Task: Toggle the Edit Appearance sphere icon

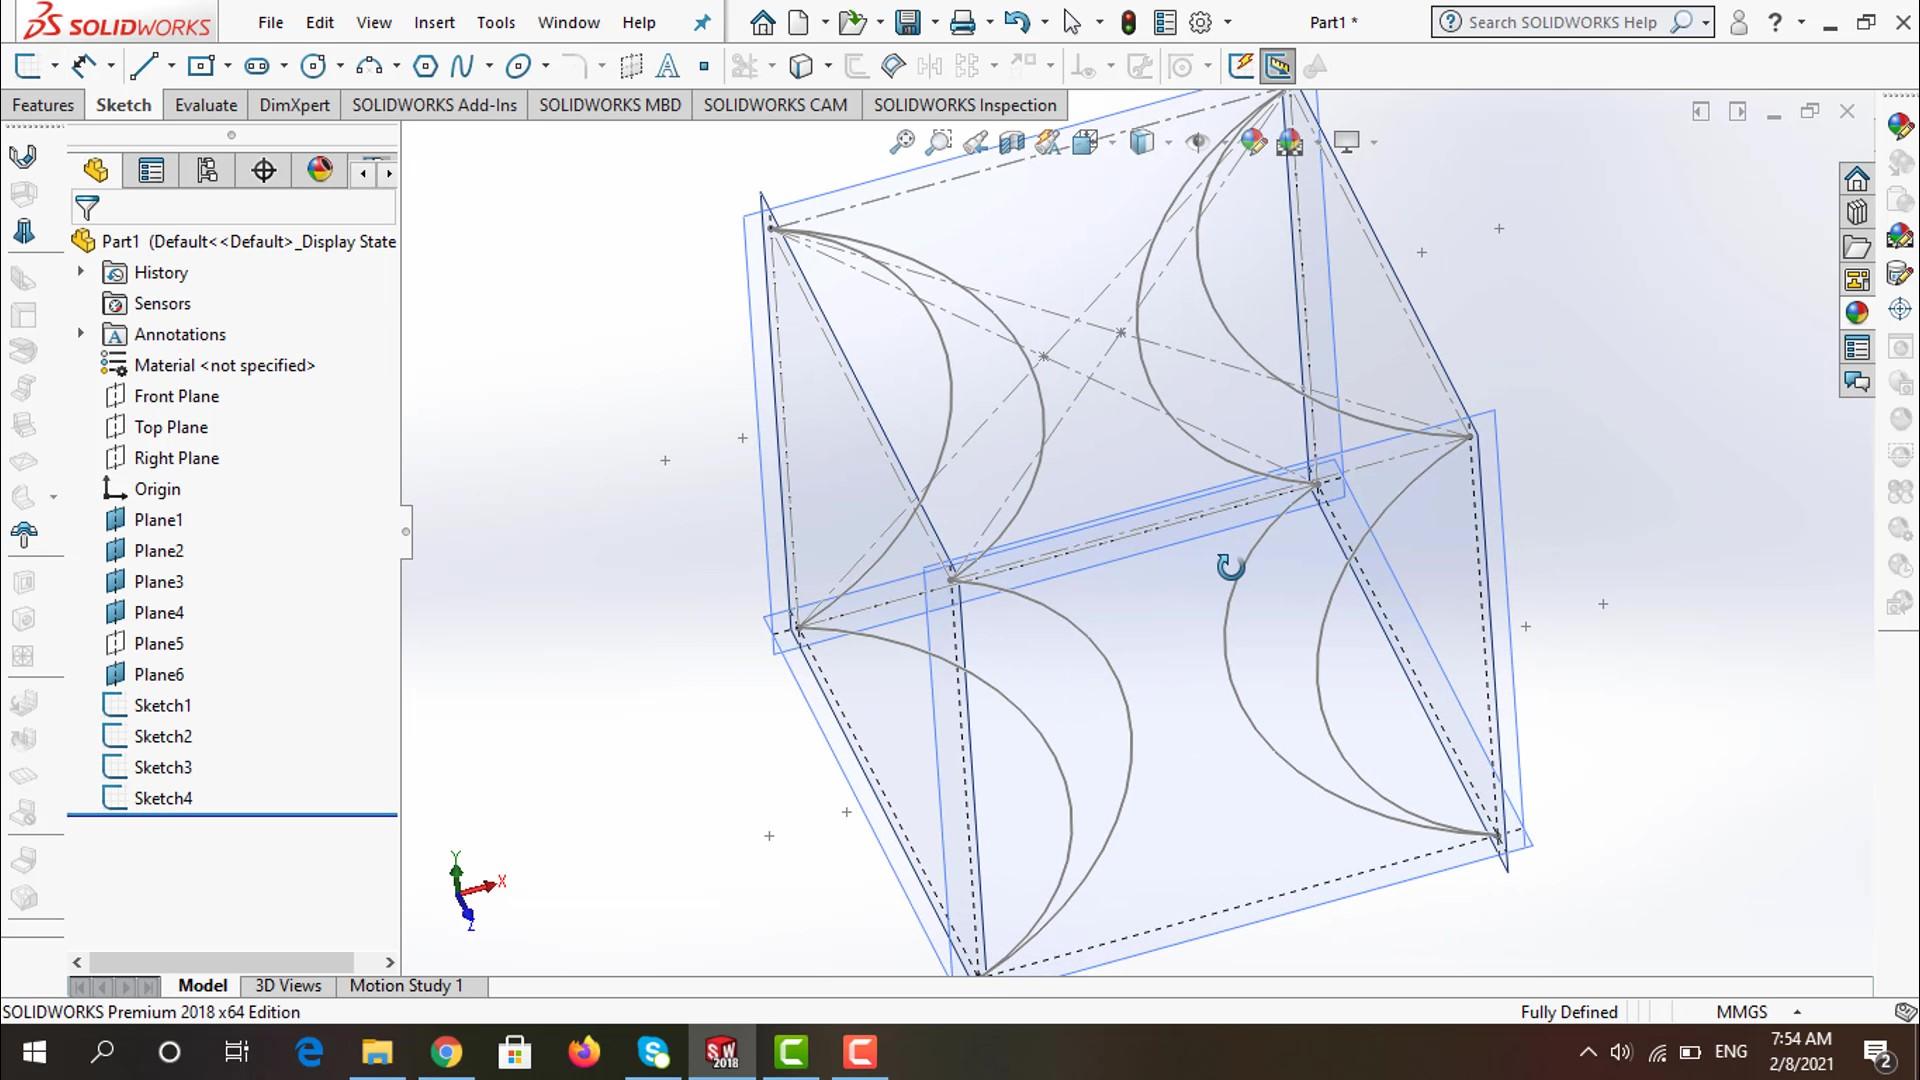Action: 1253,141
